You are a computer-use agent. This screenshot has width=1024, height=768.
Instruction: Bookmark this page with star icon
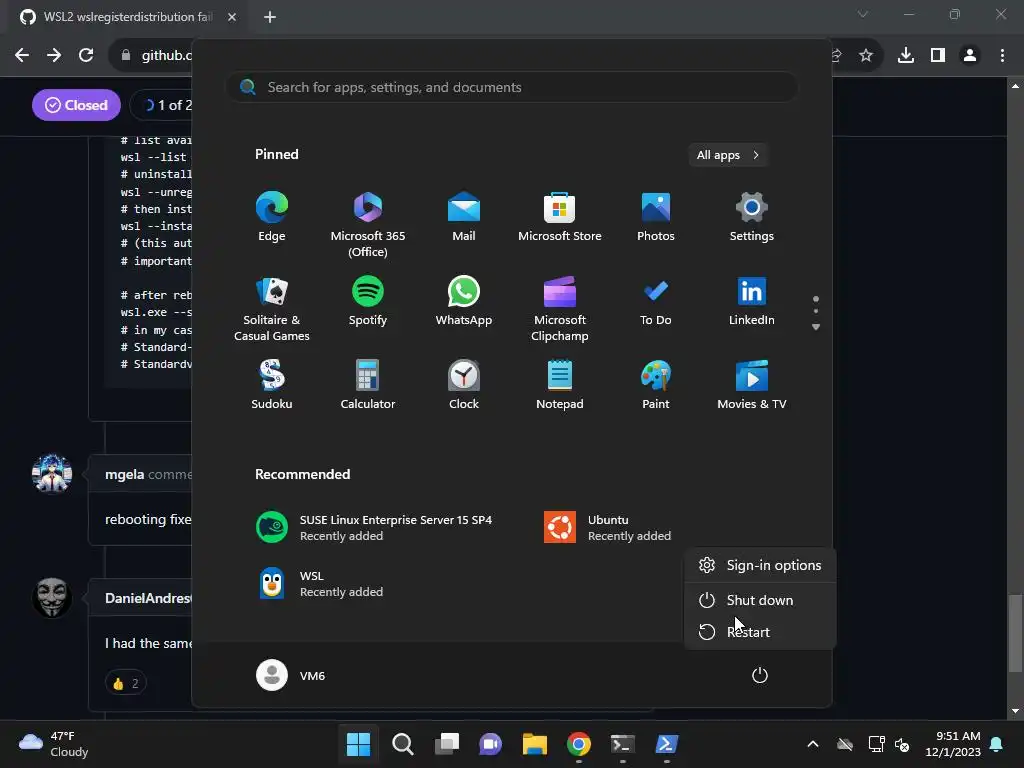coord(866,56)
